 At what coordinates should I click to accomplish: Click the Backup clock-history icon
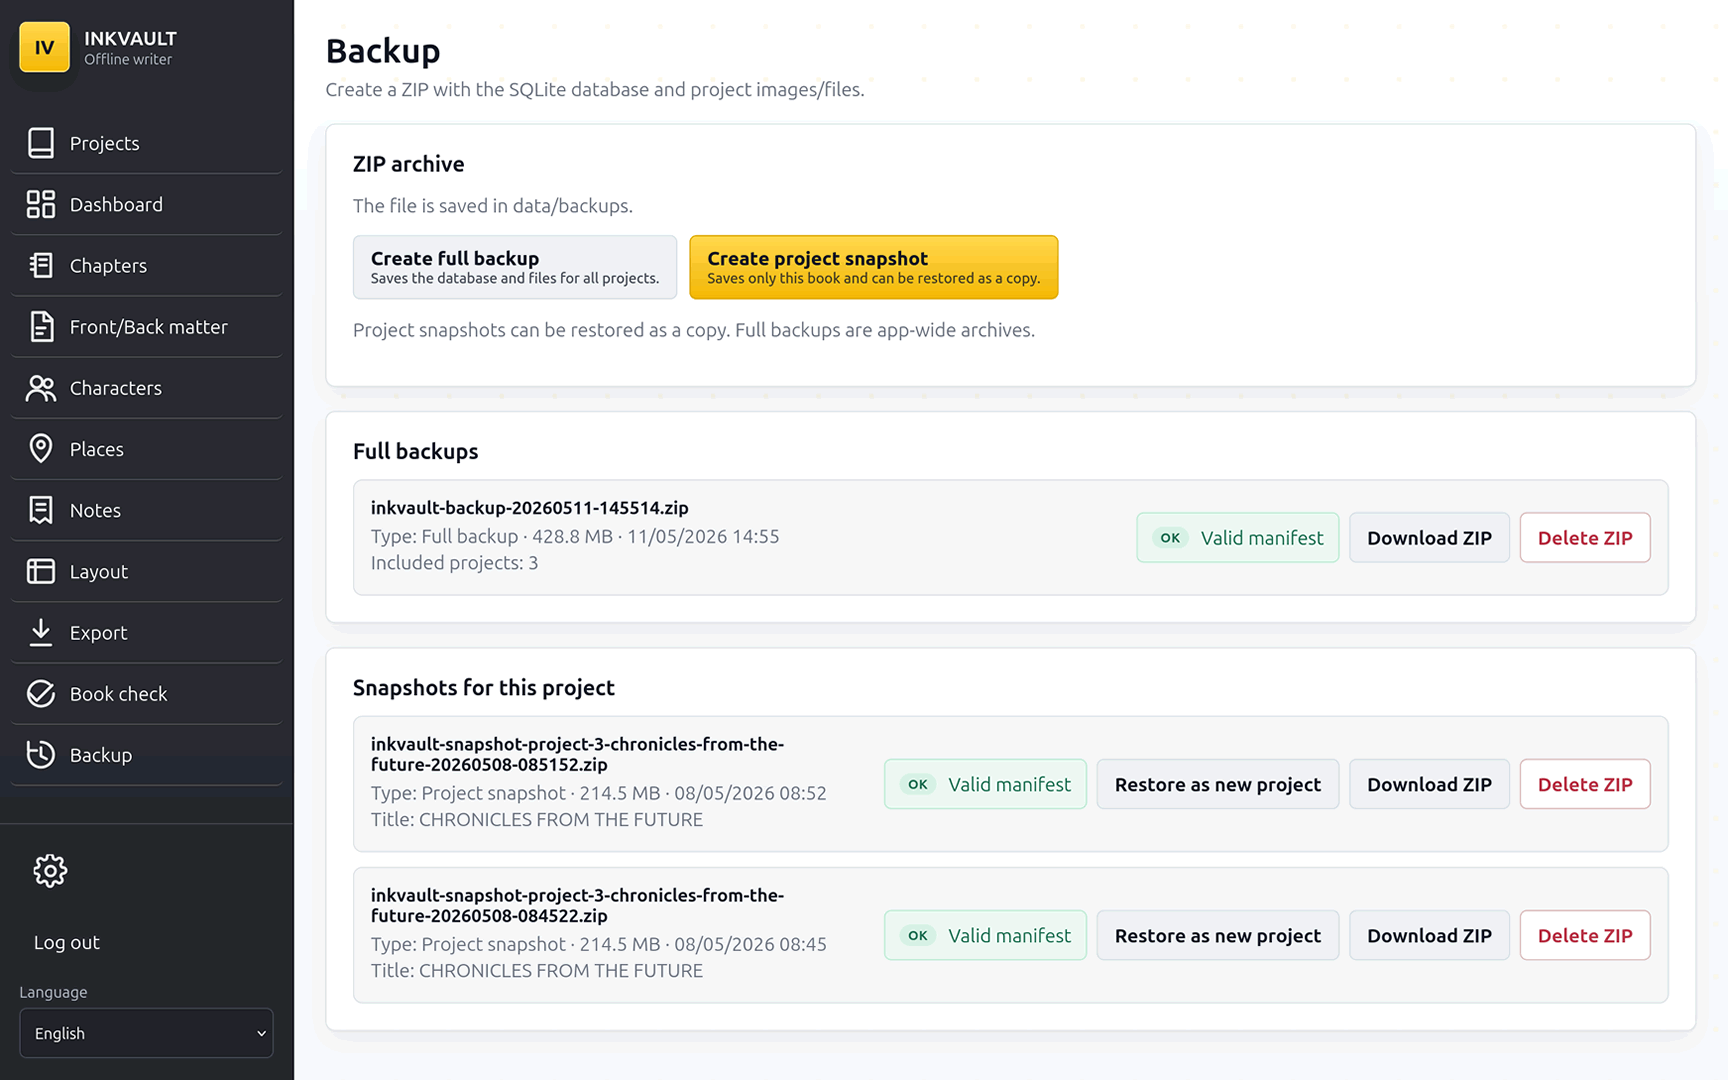click(41, 754)
